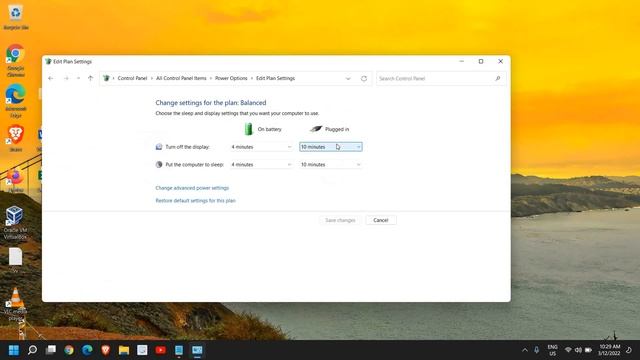Open Brave browser desktop shortcut
This screenshot has height=360, width=640.
tap(16, 139)
